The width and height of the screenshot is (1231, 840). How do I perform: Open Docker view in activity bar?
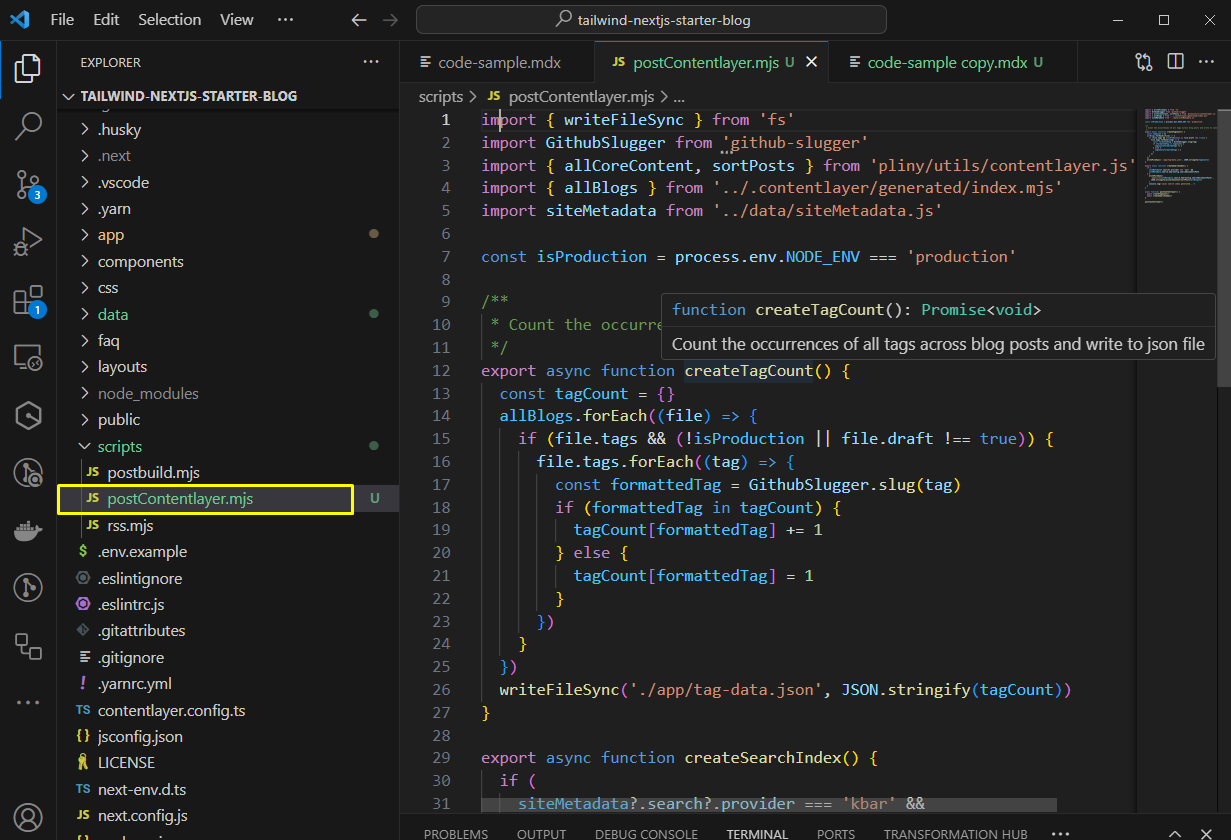pyautogui.click(x=28, y=530)
